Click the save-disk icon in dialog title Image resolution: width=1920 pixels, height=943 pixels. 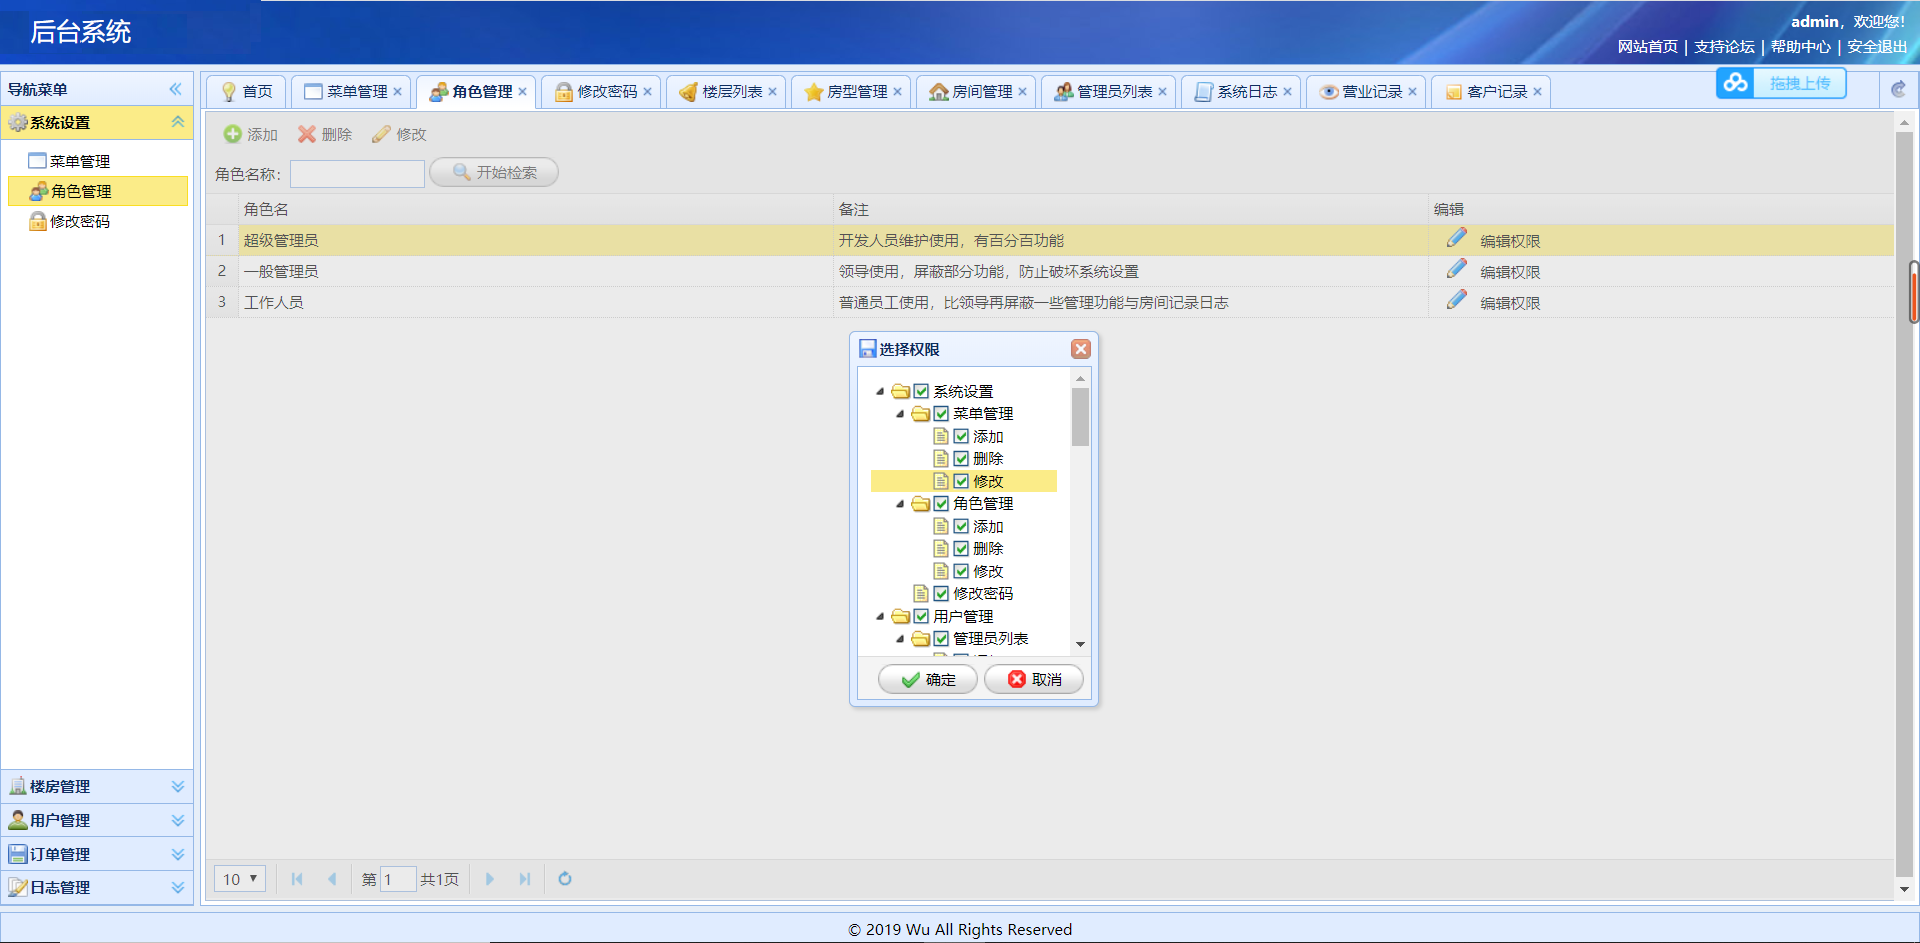tap(868, 349)
